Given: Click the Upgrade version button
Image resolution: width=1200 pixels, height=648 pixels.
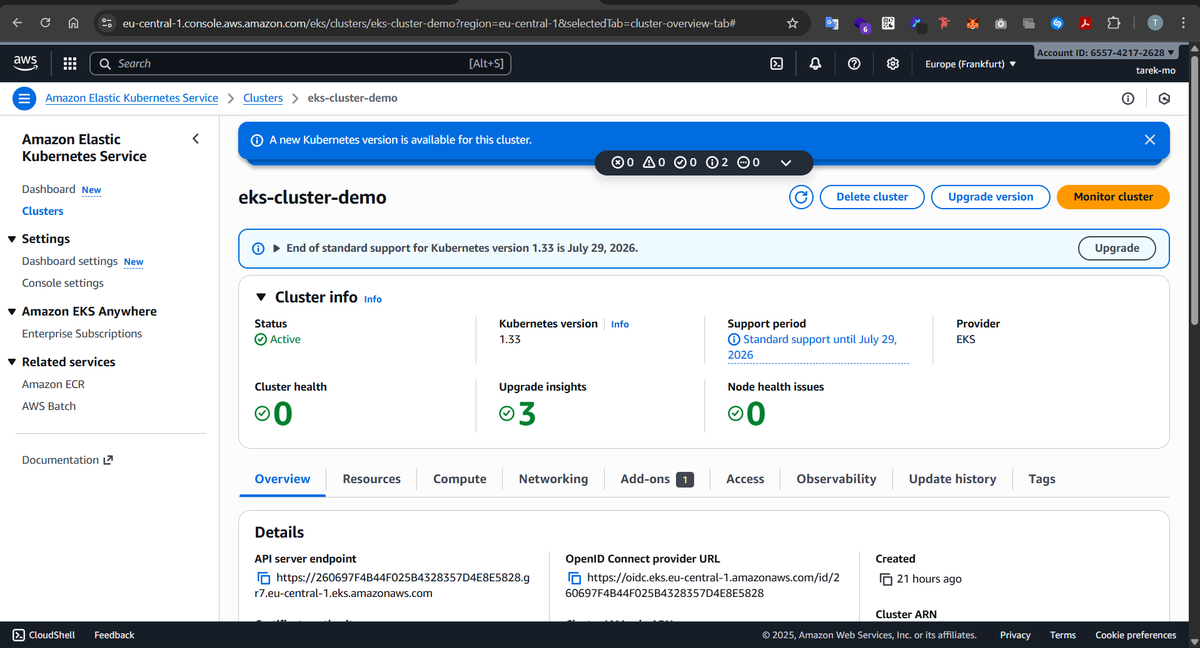Looking at the screenshot, I should pos(991,197).
